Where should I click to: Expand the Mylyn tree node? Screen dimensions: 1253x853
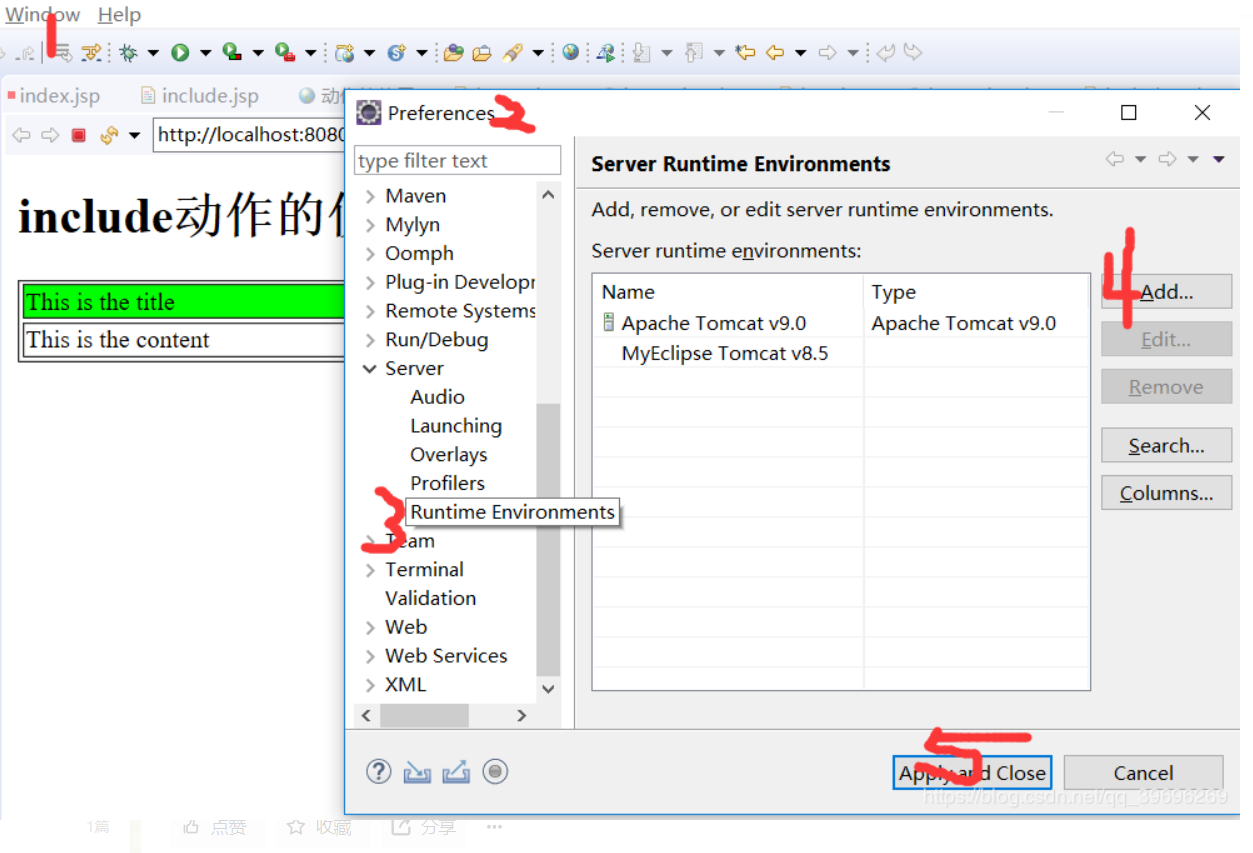coord(371,225)
